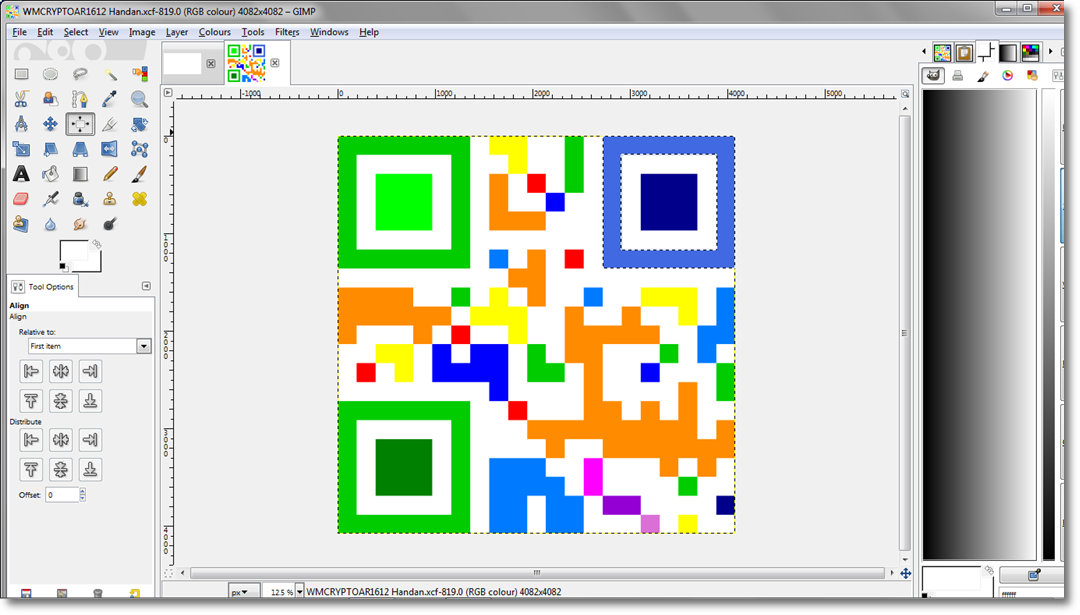Image resolution: width=1080 pixels, height=615 pixels.
Task: Pick the Pencil tool
Action: coord(110,174)
